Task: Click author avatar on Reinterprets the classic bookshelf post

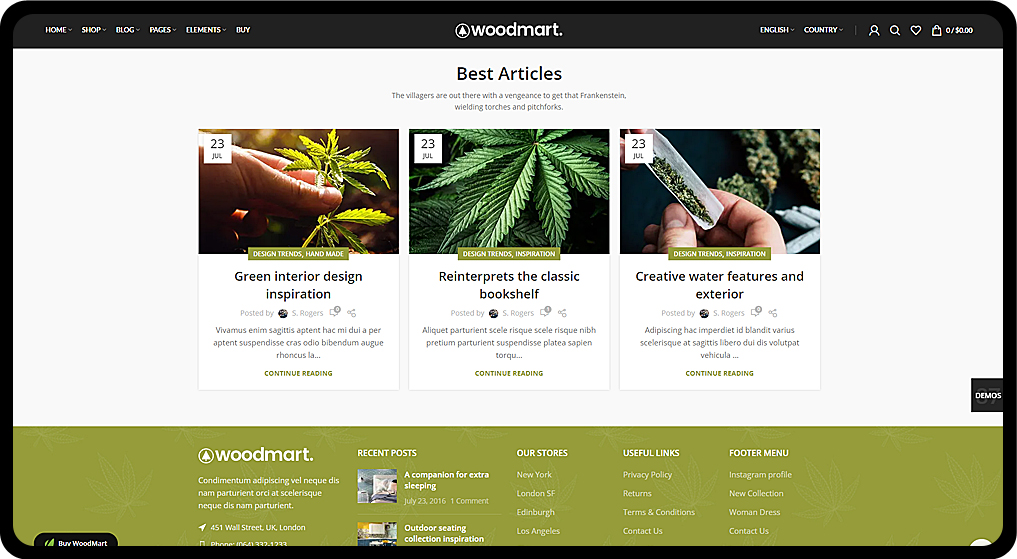Action: 494,313
